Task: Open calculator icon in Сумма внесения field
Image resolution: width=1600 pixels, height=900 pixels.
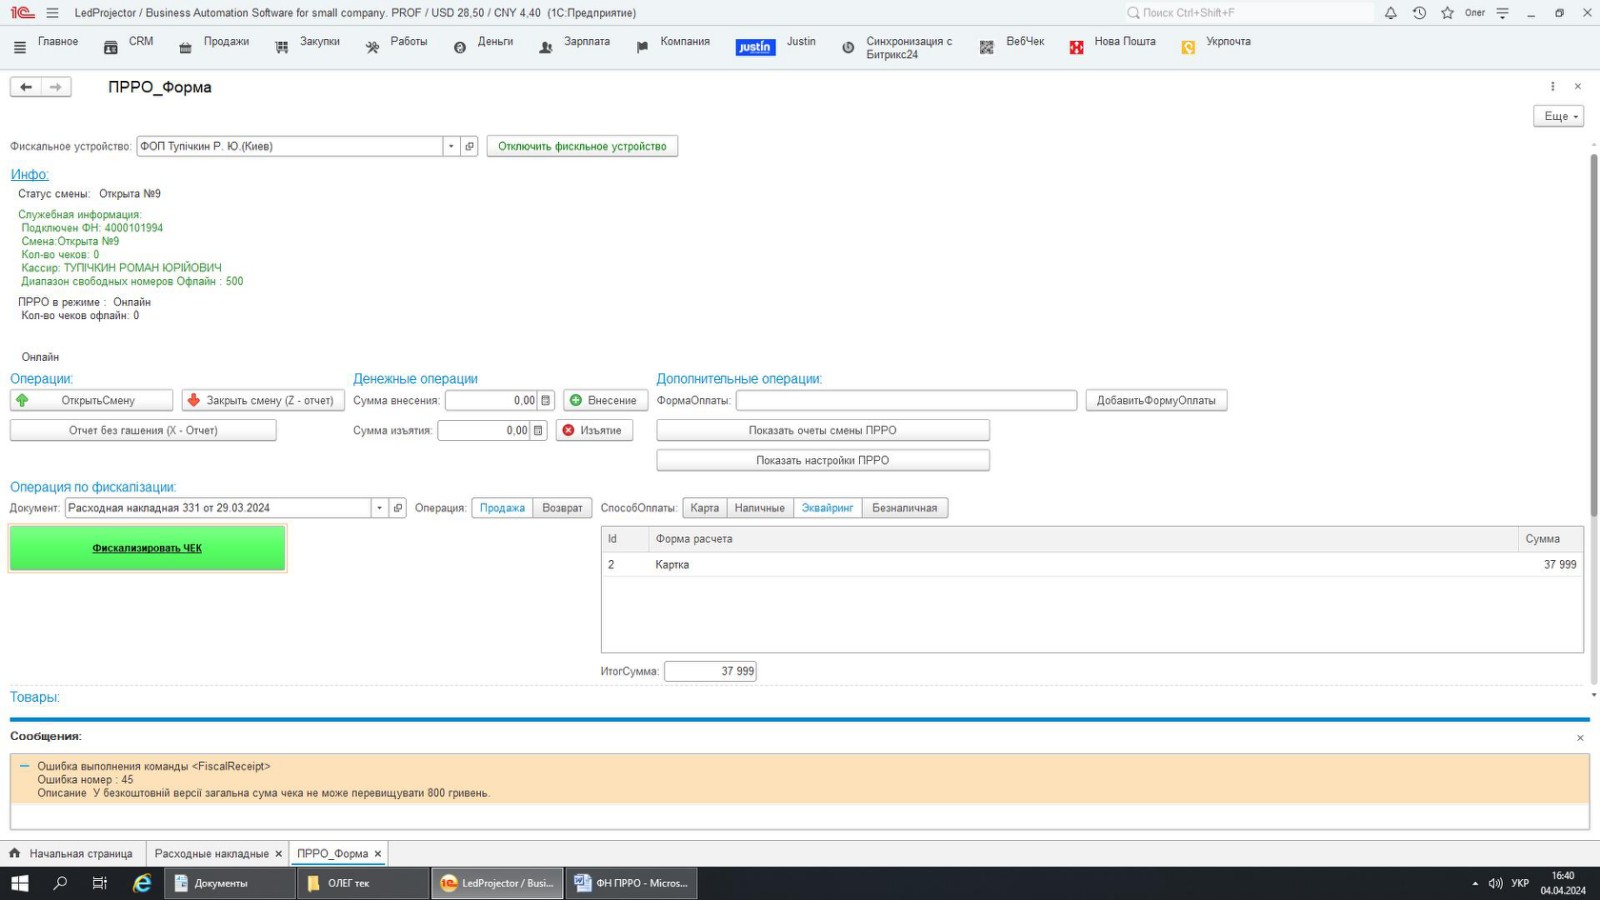Action: coord(545,400)
